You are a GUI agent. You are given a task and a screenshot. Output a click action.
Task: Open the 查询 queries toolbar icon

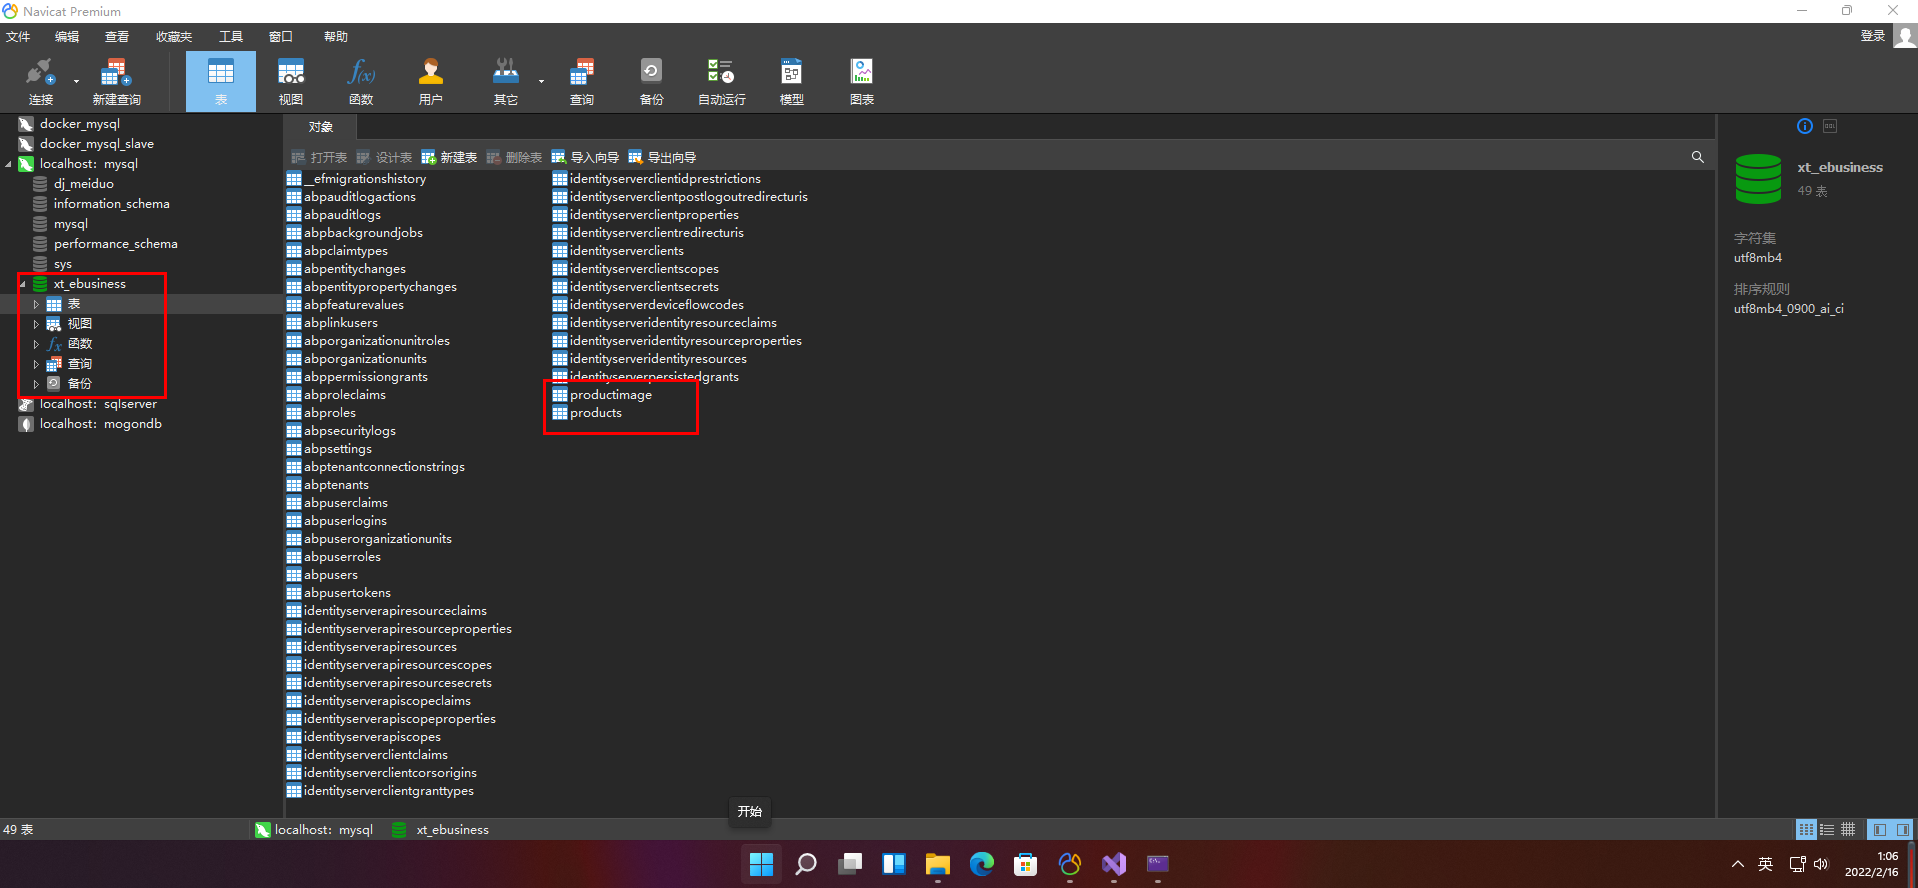pyautogui.click(x=582, y=80)
